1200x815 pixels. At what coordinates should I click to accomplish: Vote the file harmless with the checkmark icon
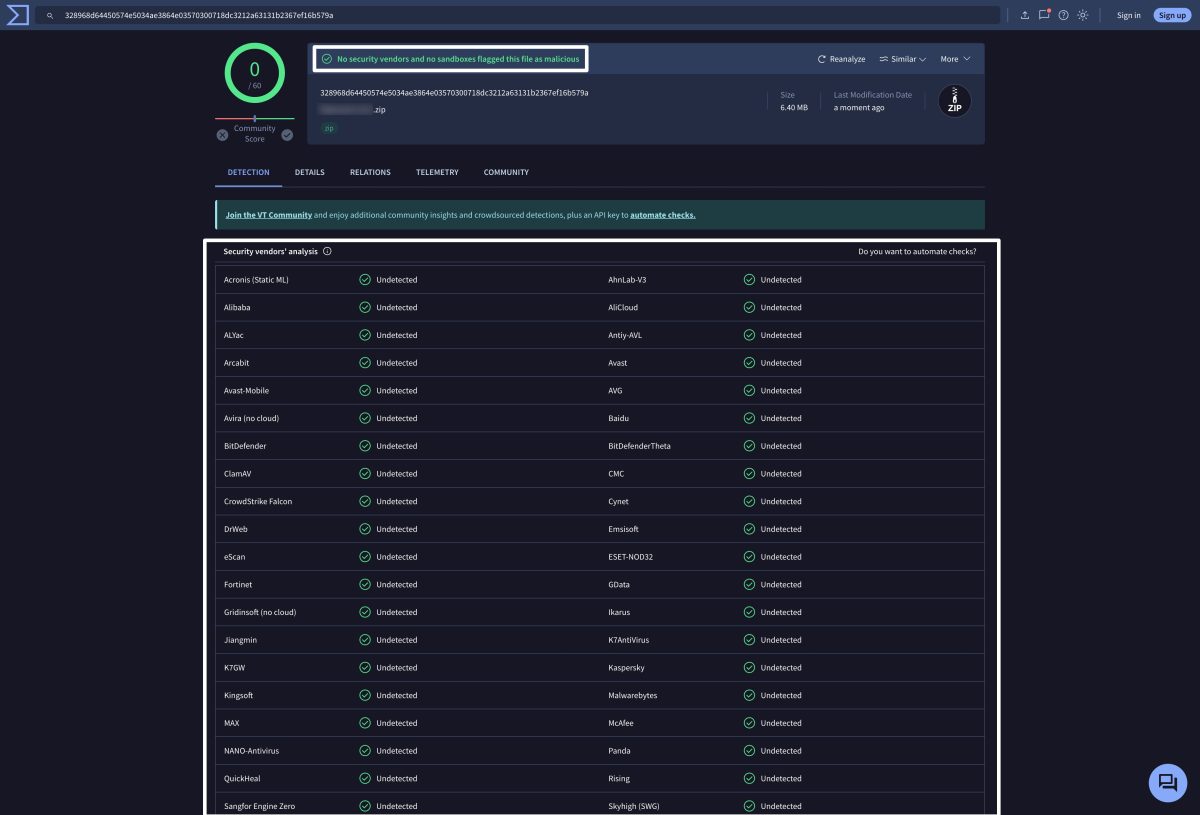[287, 135]
